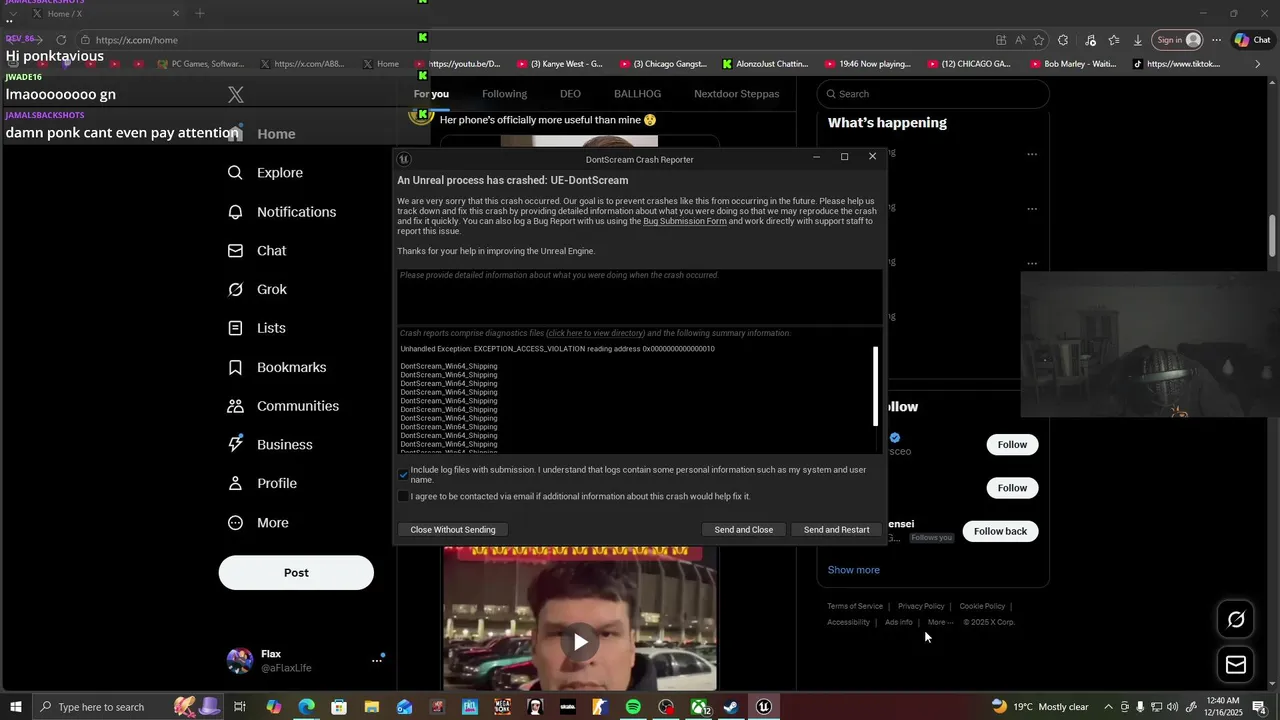
Task: Open Microsoft Store from taskbar
Action: (x=339, y=707)
